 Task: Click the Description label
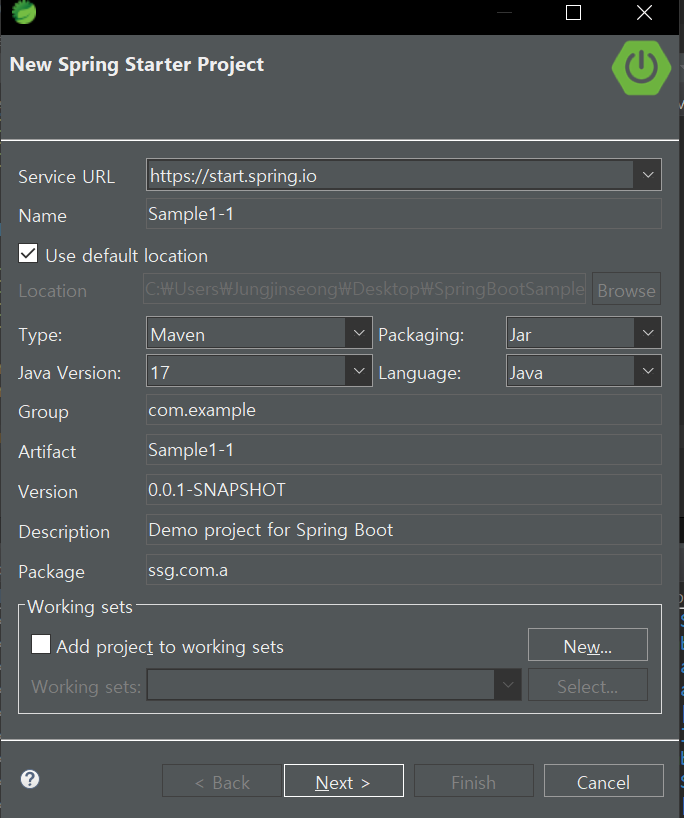click(64, 532)
